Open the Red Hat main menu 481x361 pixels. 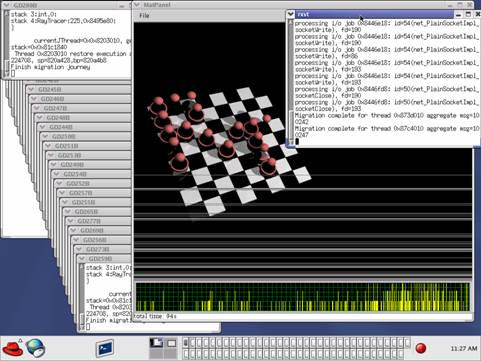[13, 348]
